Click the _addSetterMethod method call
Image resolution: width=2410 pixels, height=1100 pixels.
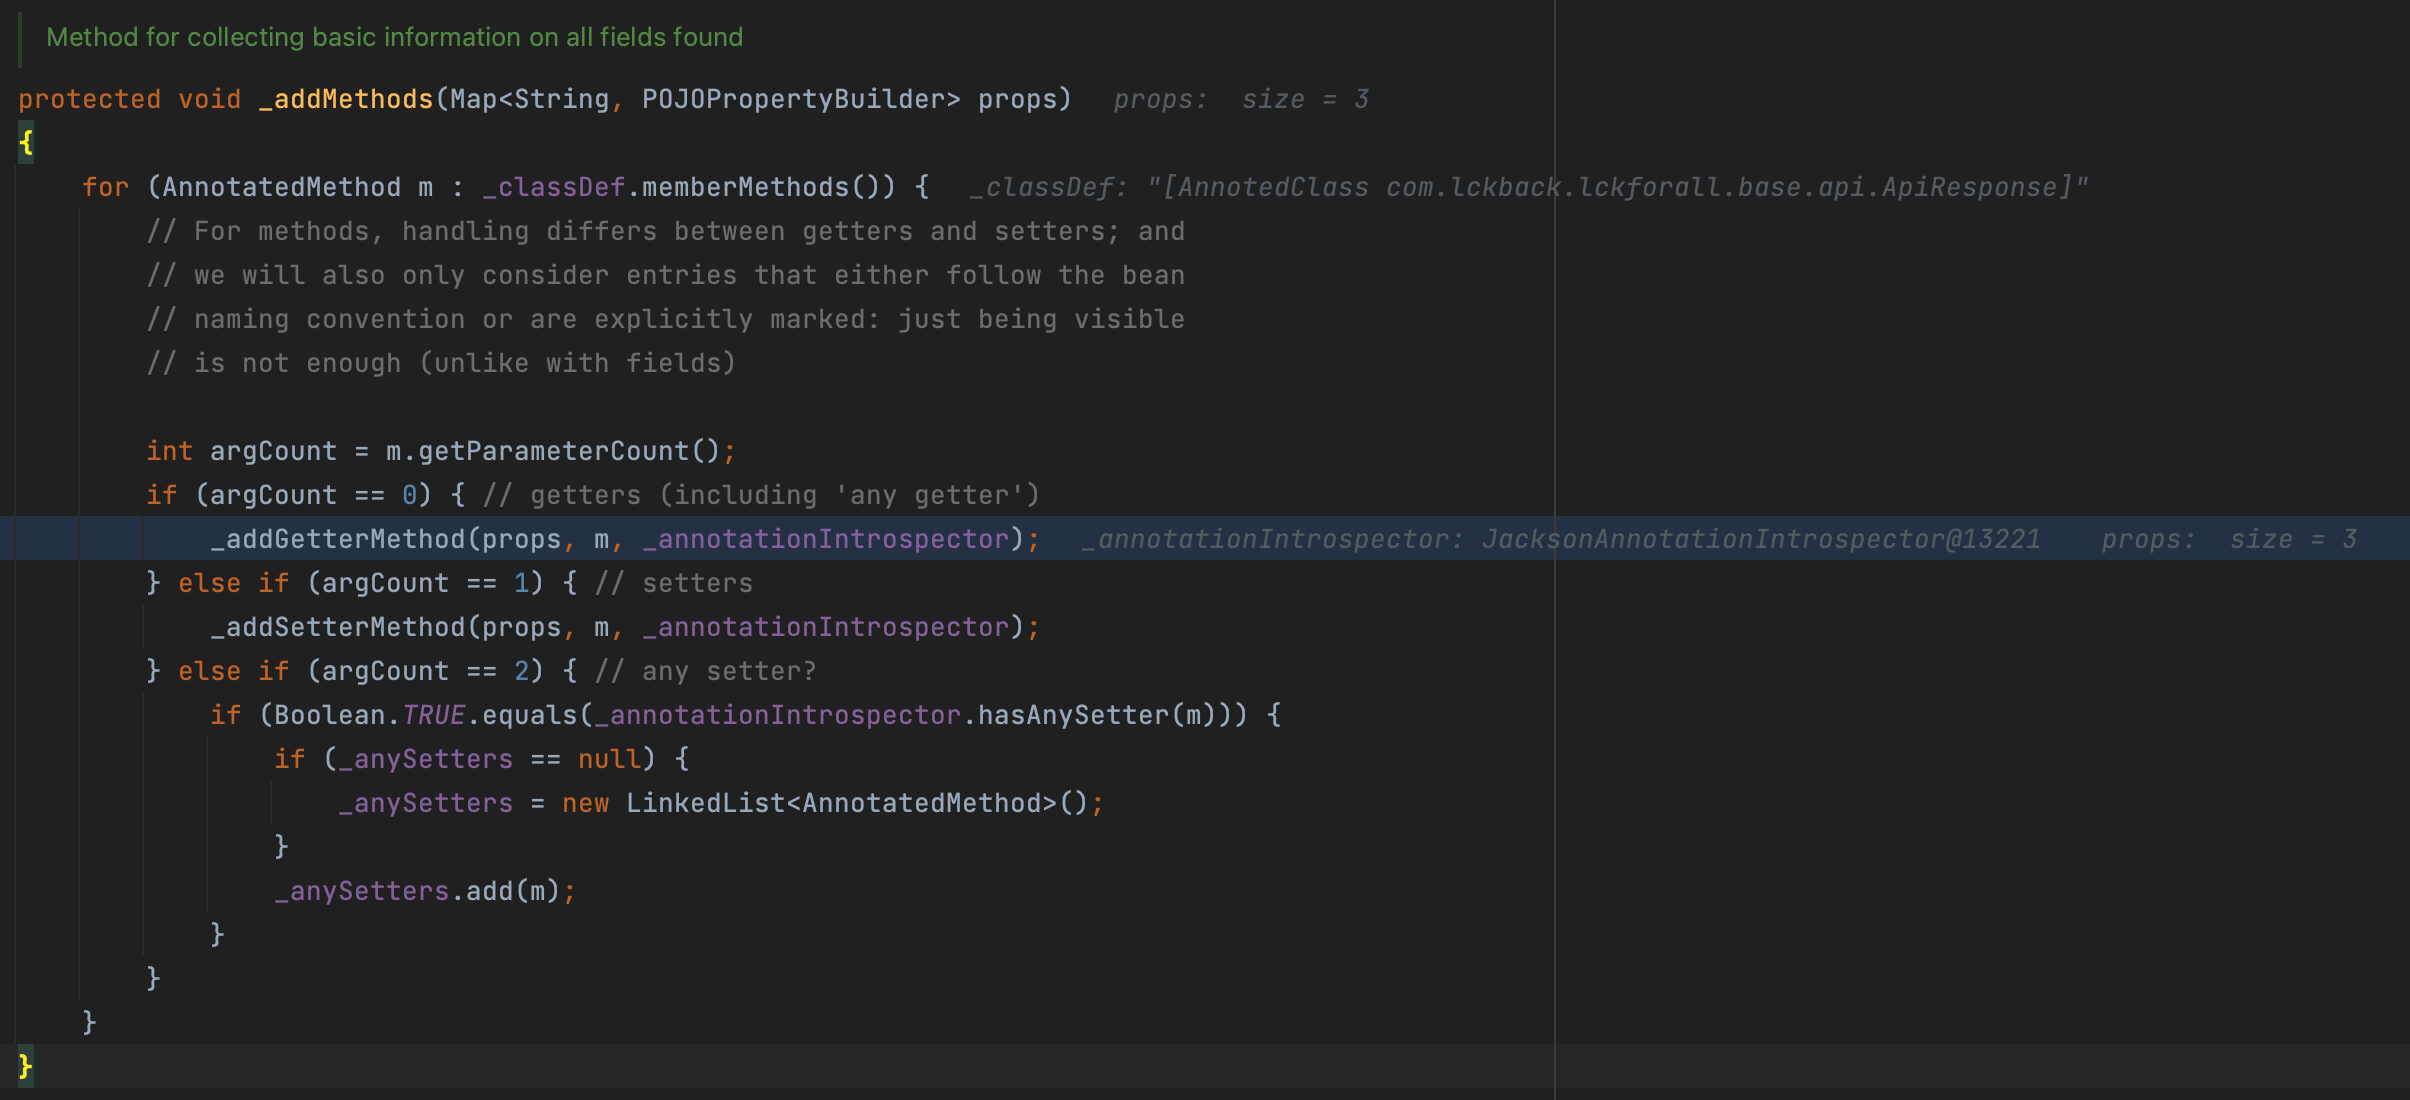[338, 627]
